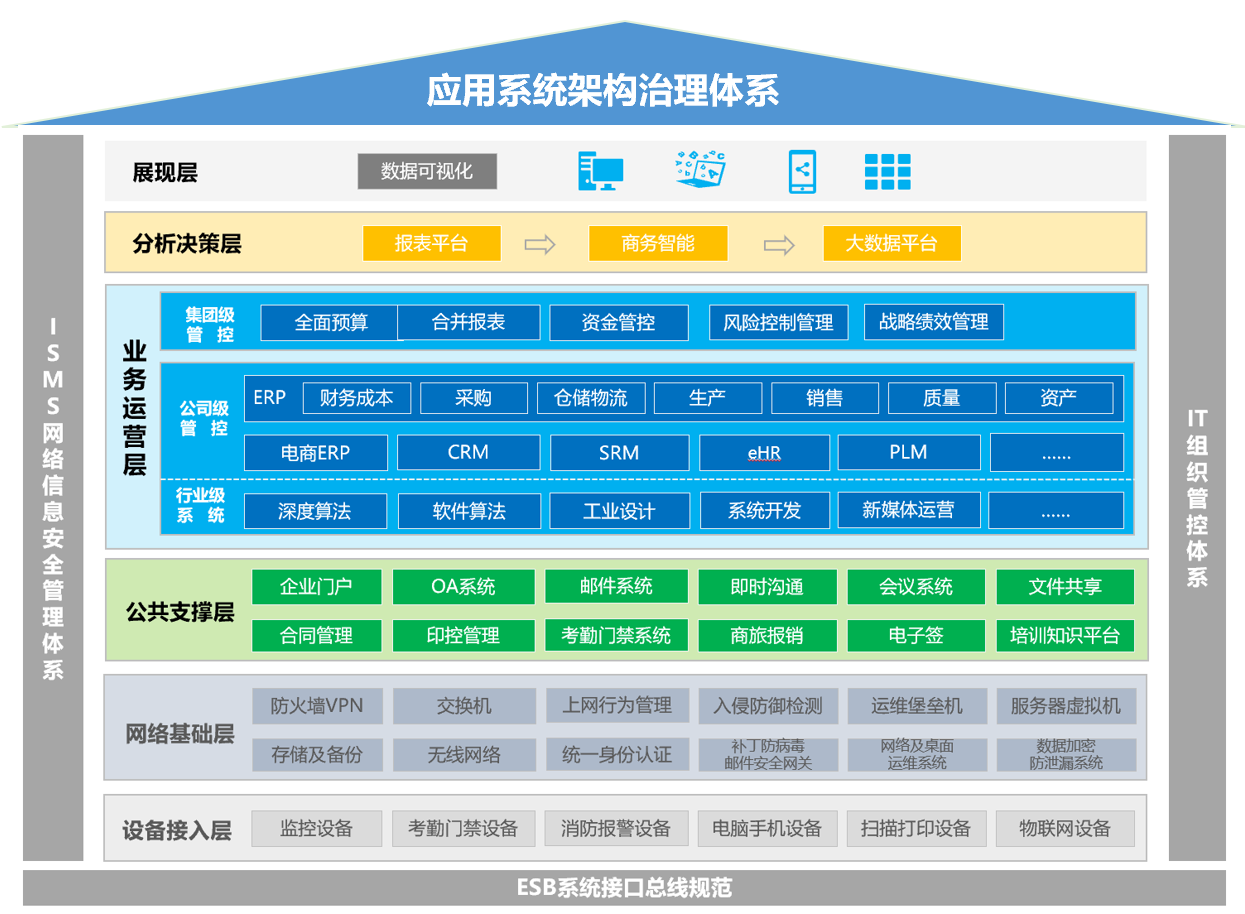The height and width of the screenshot is (914, 1245).
Task: Click the 新媒体运营 box
Action: [909, 511]
